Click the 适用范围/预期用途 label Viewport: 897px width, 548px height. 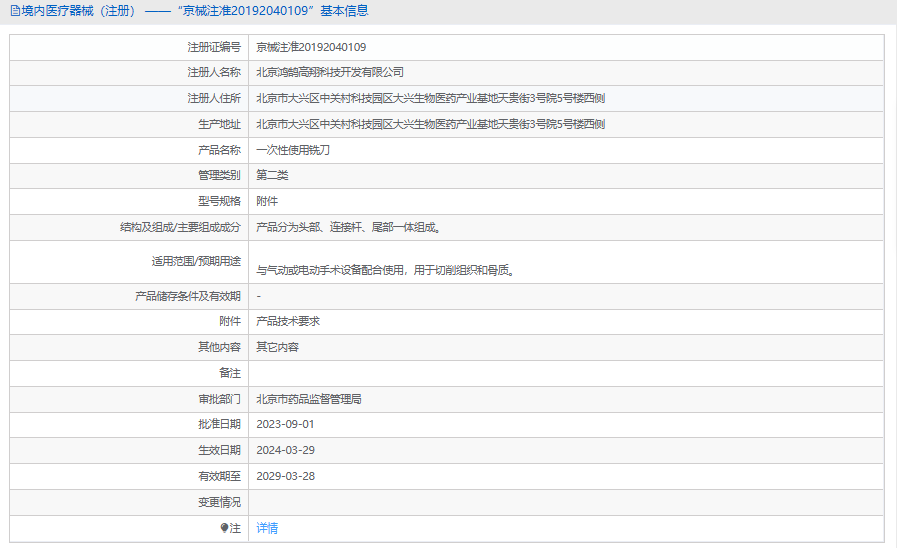pos(196,261)
